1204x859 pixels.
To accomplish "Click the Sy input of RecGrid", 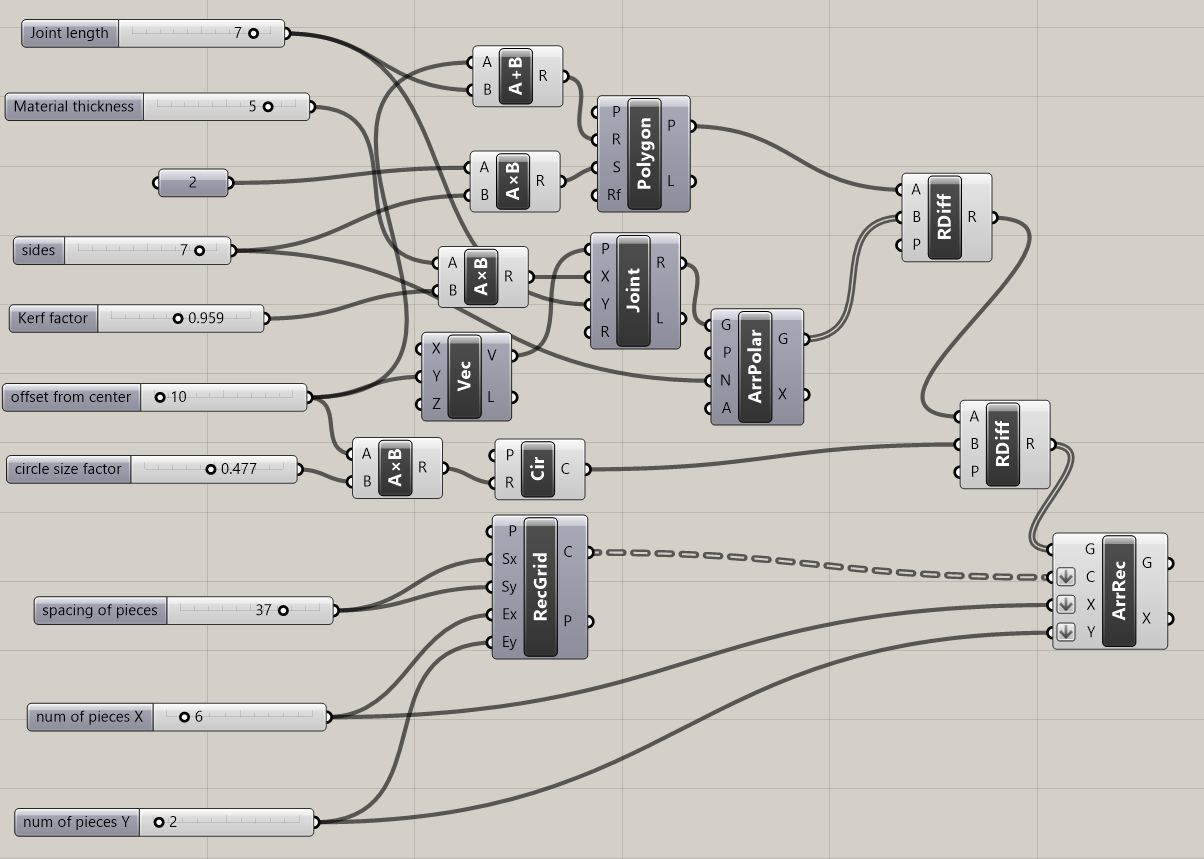I will (x=510, y=587).
